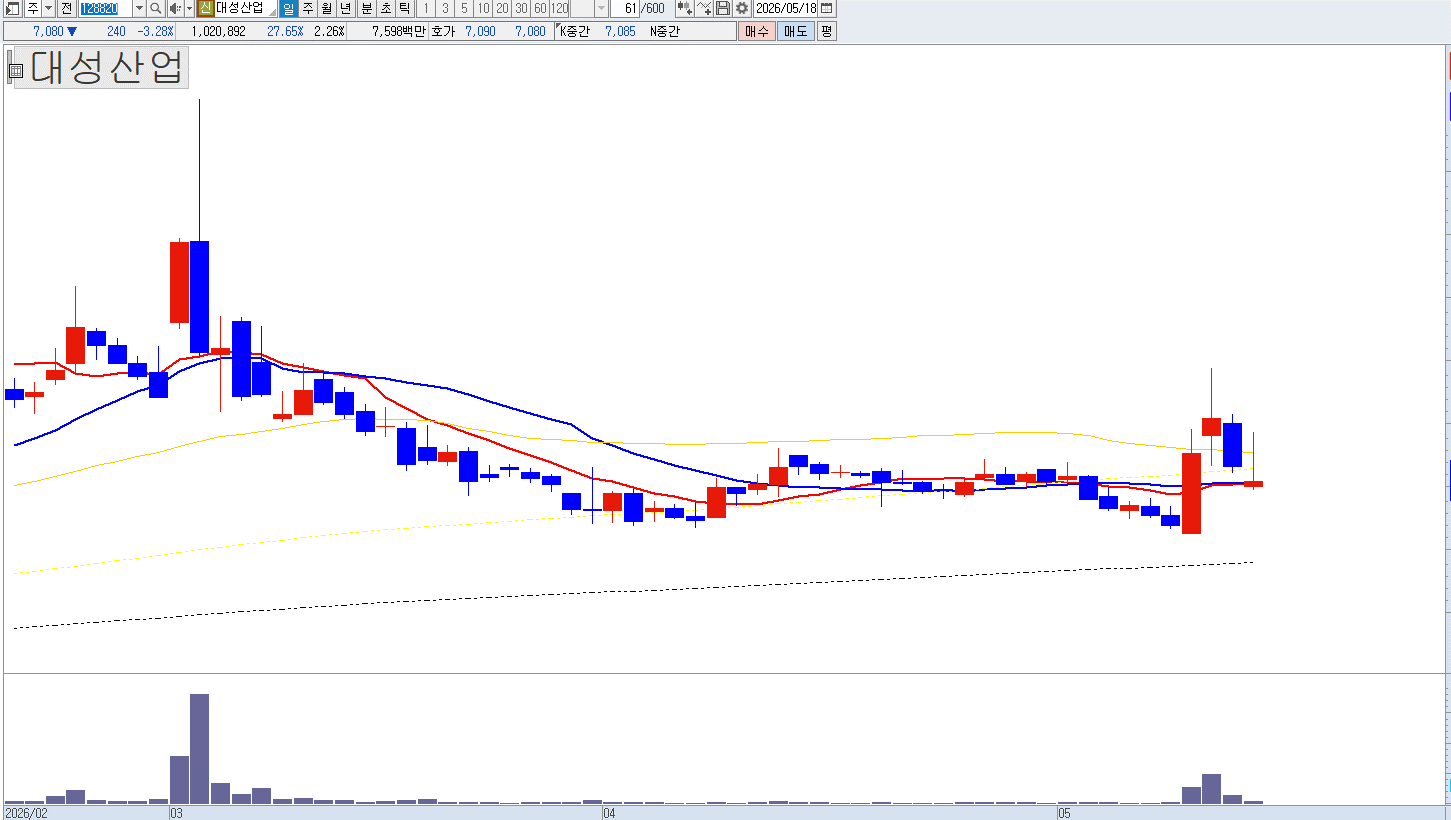
Task: Expand the stock code history dropdown
Action: coord(139,8)
